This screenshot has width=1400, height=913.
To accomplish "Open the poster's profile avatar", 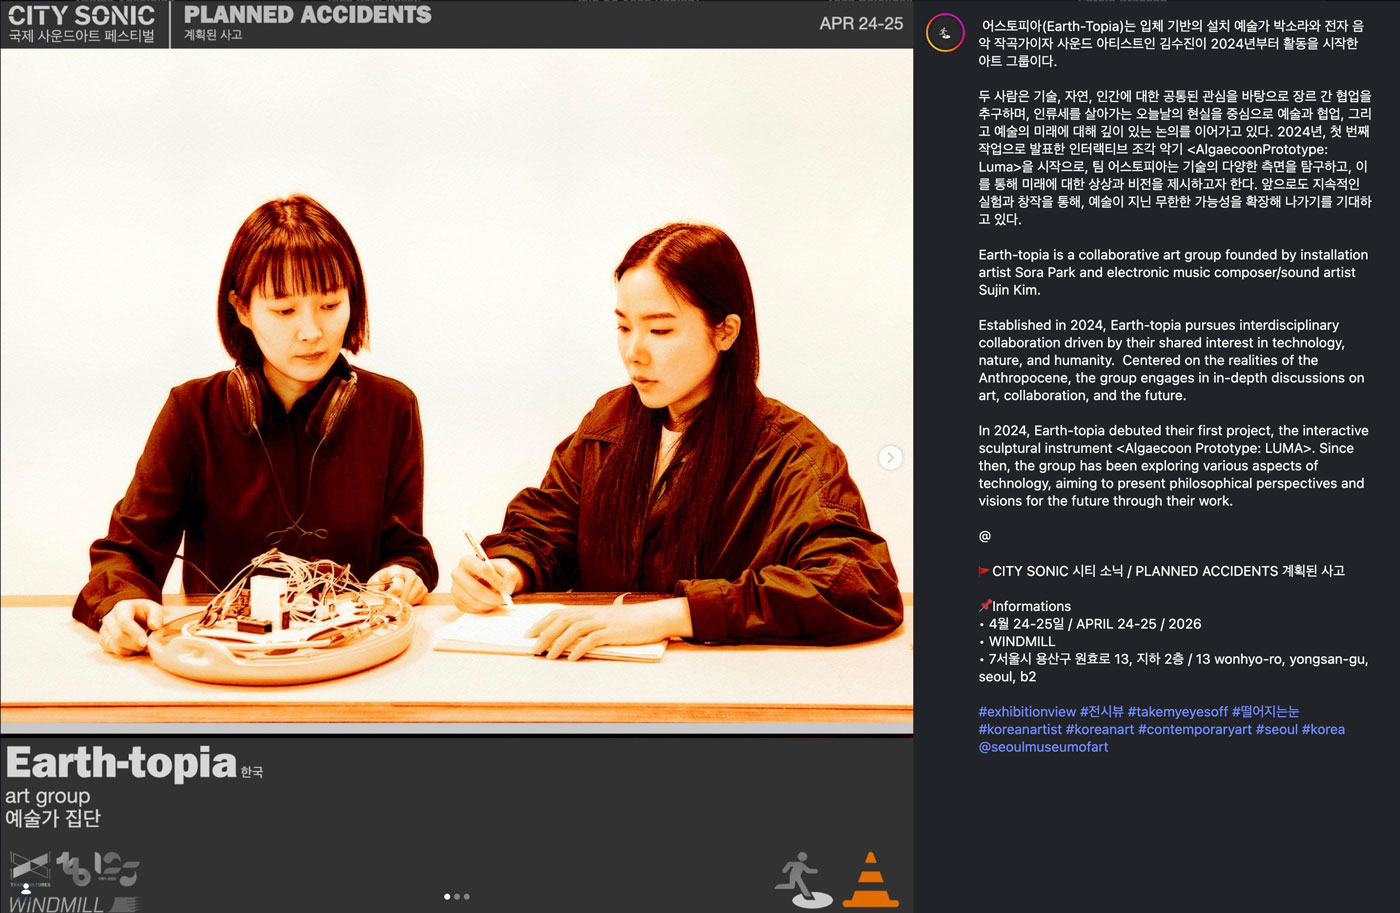I will [x=944, y=33].
